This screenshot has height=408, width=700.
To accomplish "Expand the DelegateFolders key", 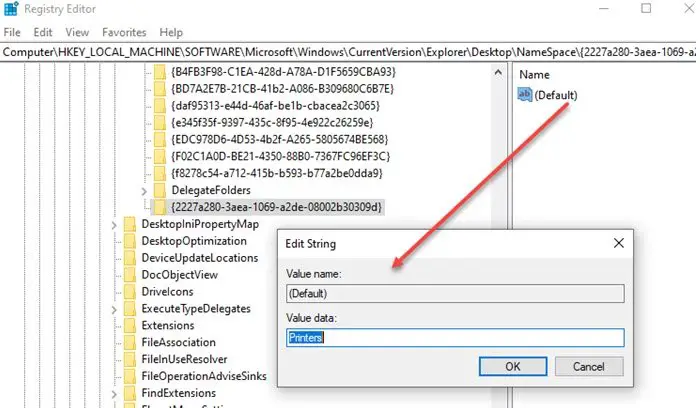I will point(144,192).
